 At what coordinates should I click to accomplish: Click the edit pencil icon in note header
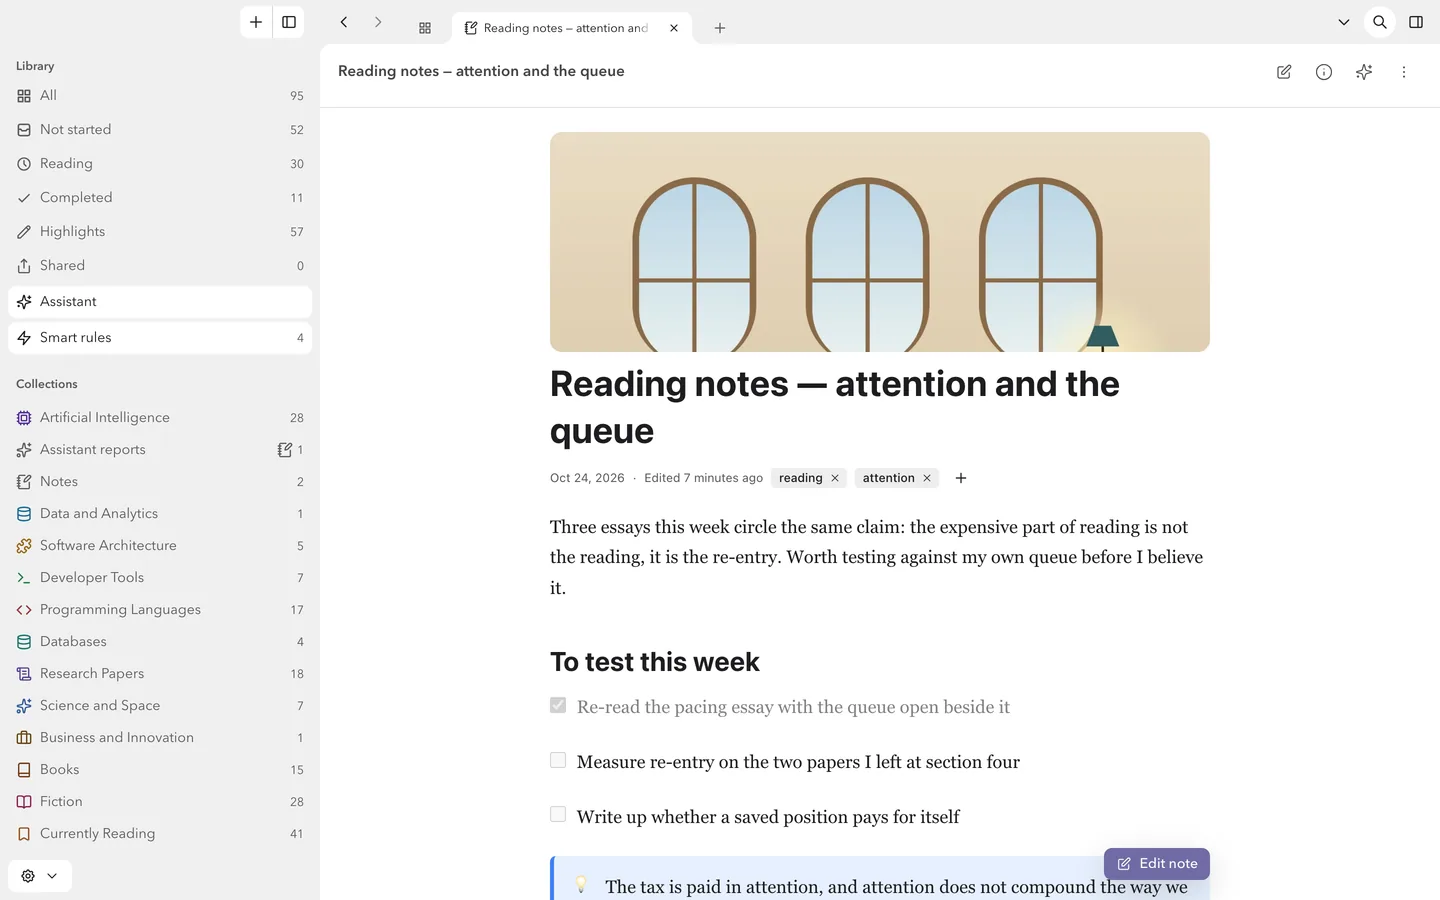[x=1284, y=72]
